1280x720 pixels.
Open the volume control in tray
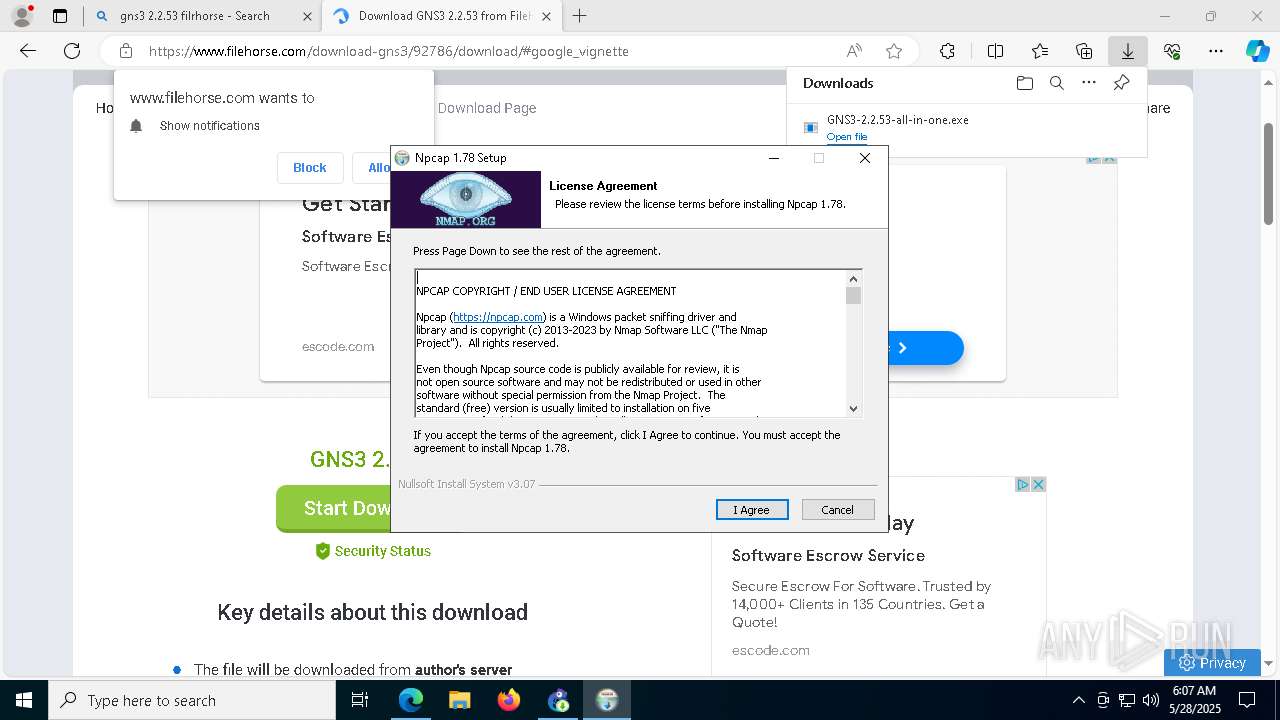(1151, 700)
